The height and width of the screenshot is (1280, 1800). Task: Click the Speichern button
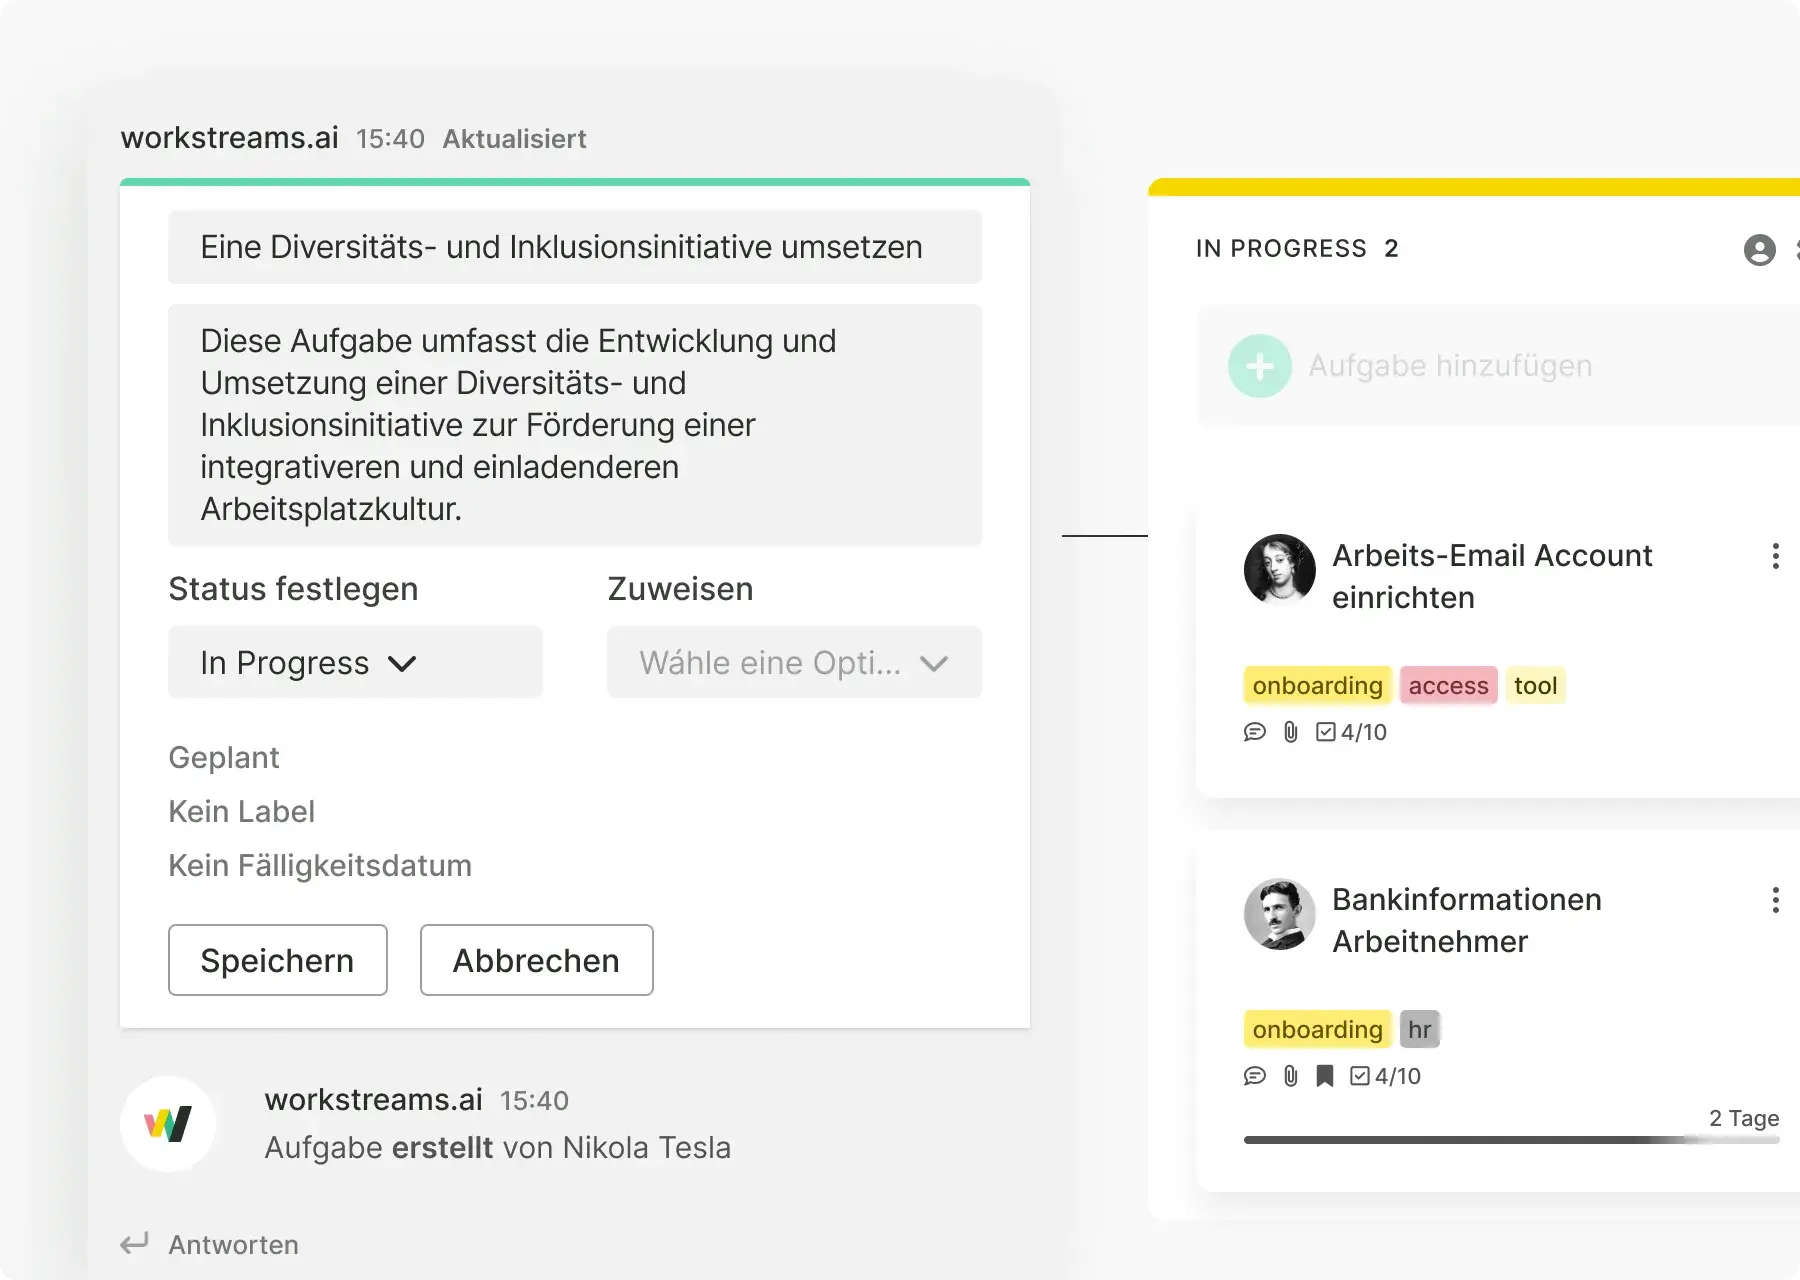click(277, 960)
